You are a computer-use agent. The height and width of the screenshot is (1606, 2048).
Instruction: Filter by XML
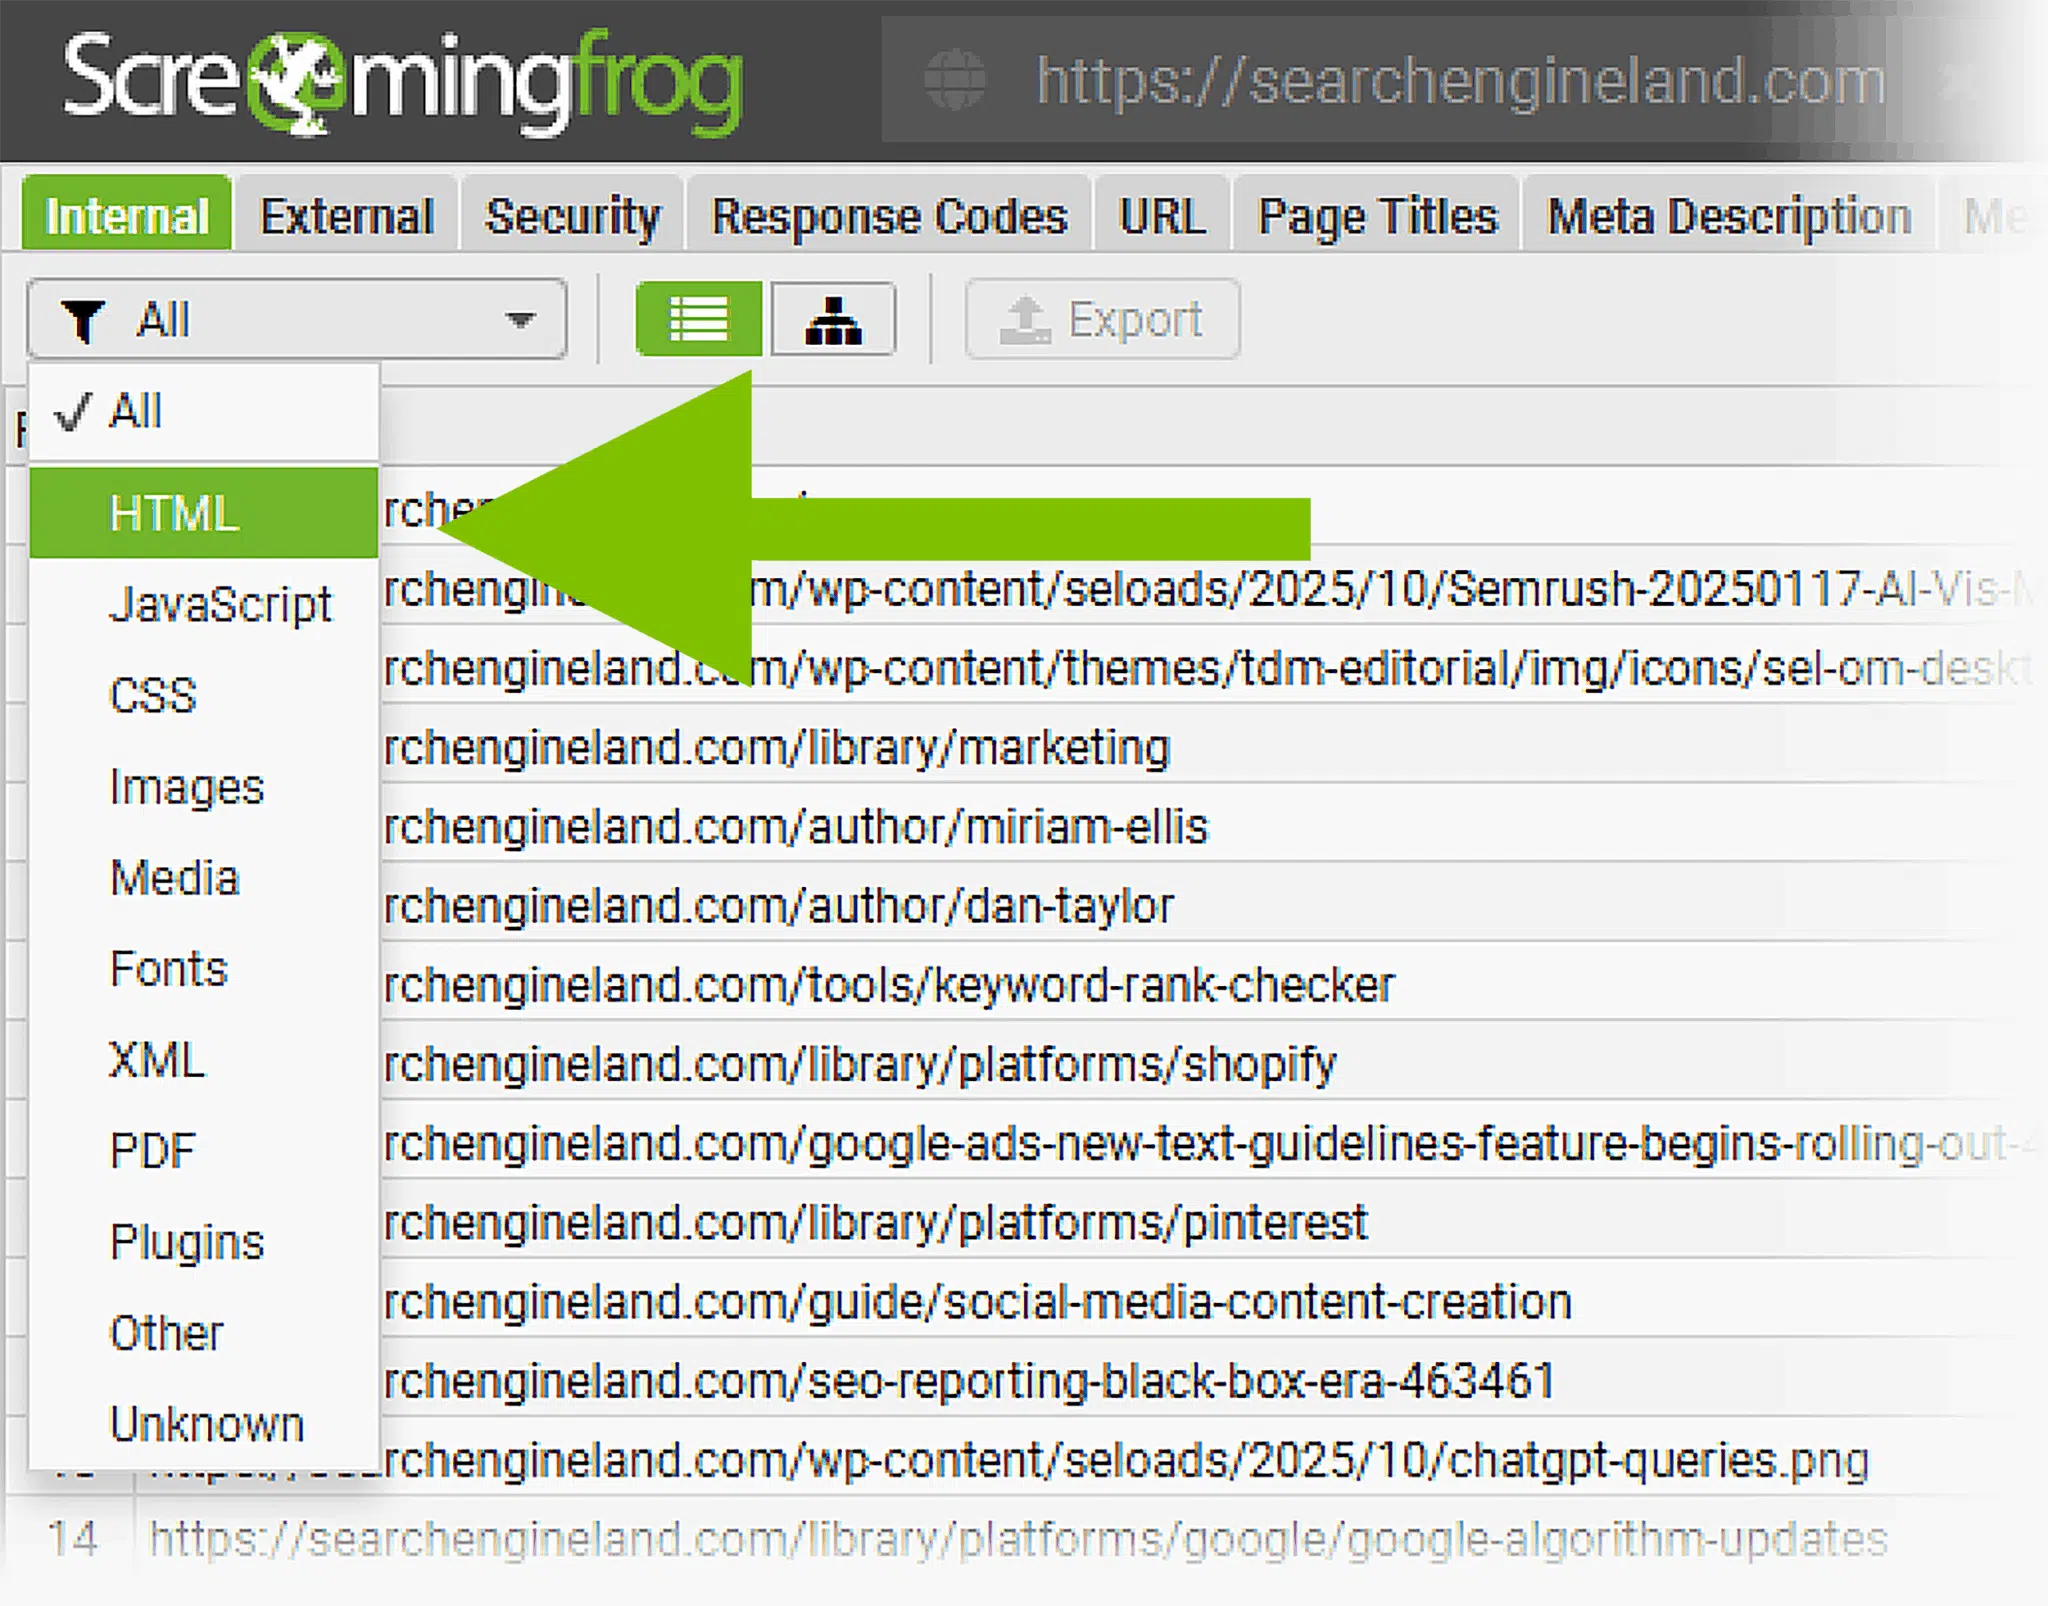[x=205, y=1060]
